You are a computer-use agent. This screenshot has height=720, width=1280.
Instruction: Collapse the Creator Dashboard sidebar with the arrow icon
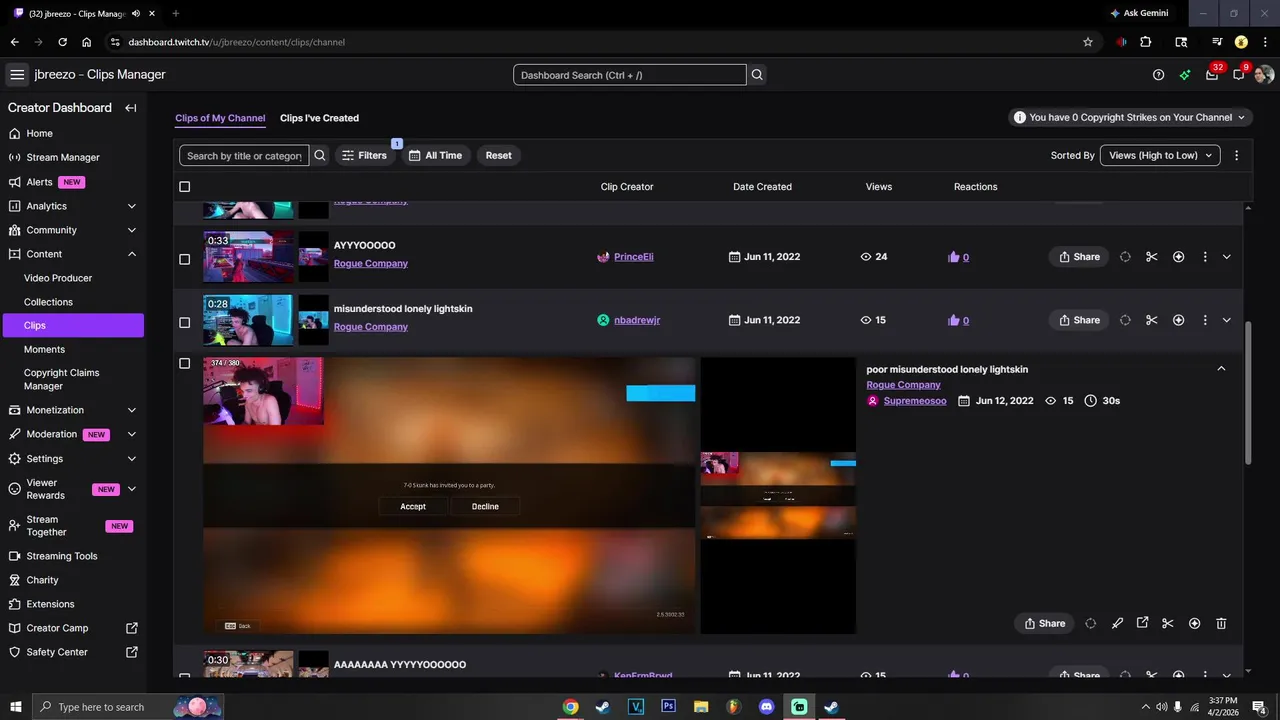[130, 108]
